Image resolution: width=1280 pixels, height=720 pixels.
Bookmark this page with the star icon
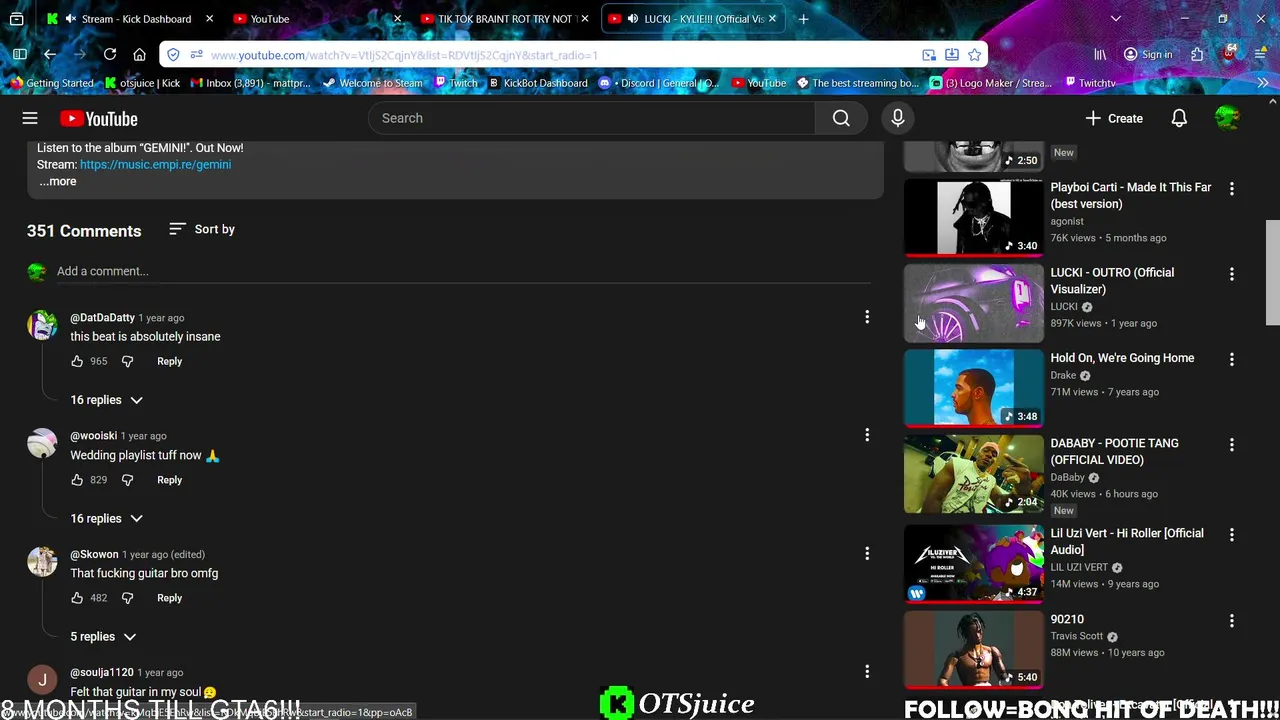[x=974, y=55]
